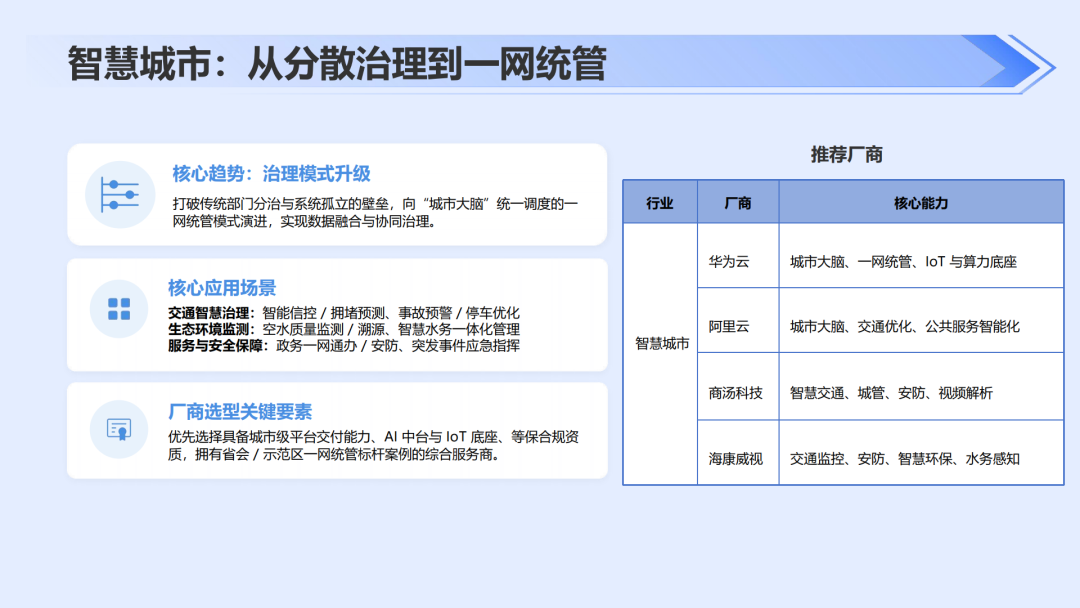Select the 商汤科技 vendor cell
Screen dimensions: 1080x608
point(738,386)
